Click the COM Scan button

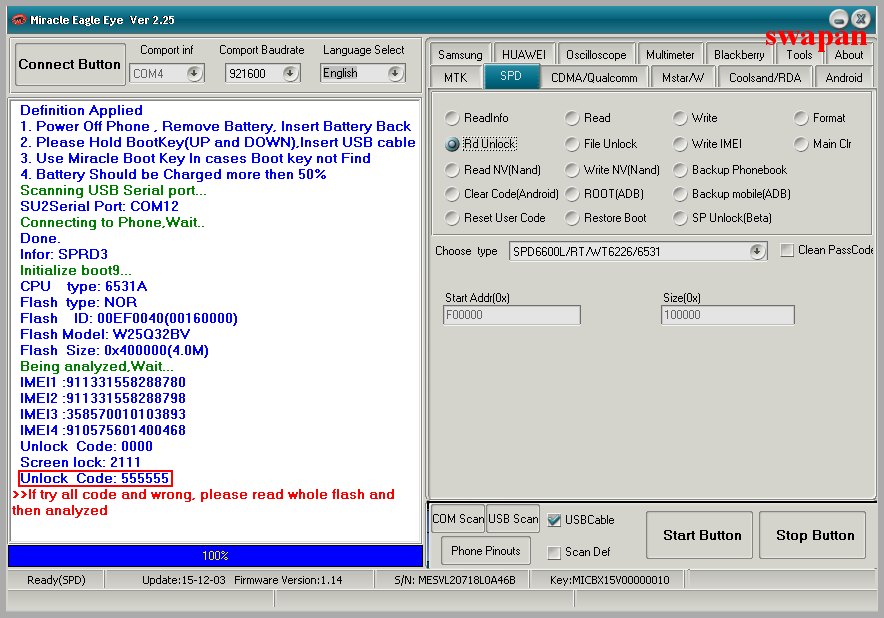pos(458,519)
